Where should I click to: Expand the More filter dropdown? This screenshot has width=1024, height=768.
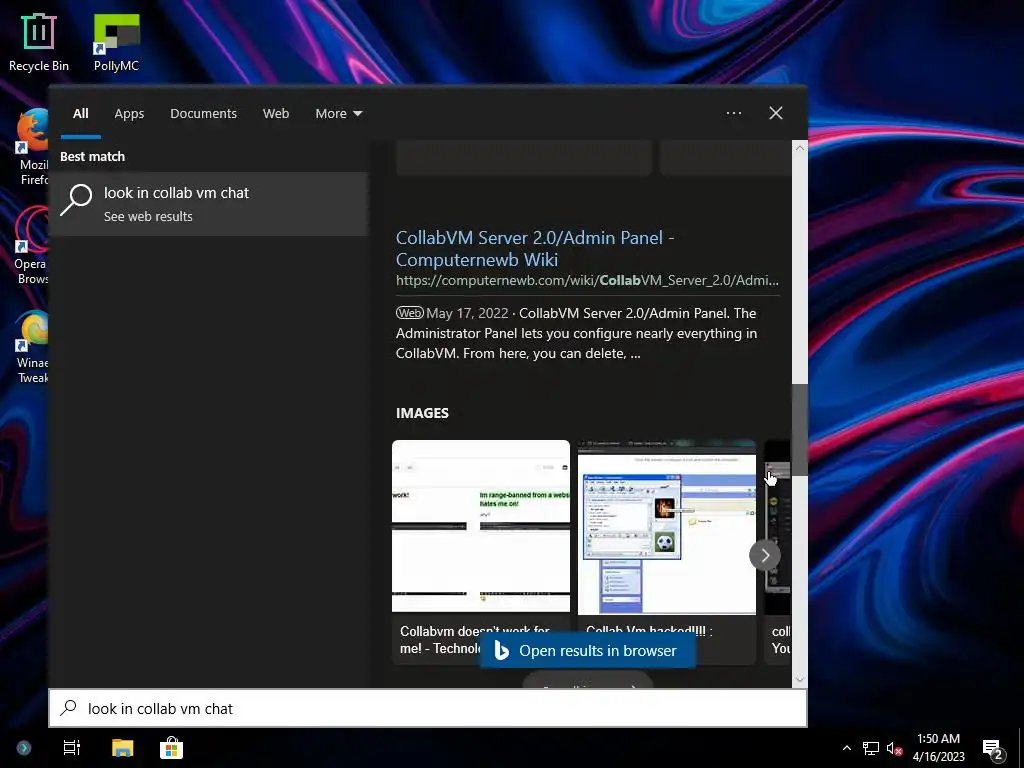[338, 114]
